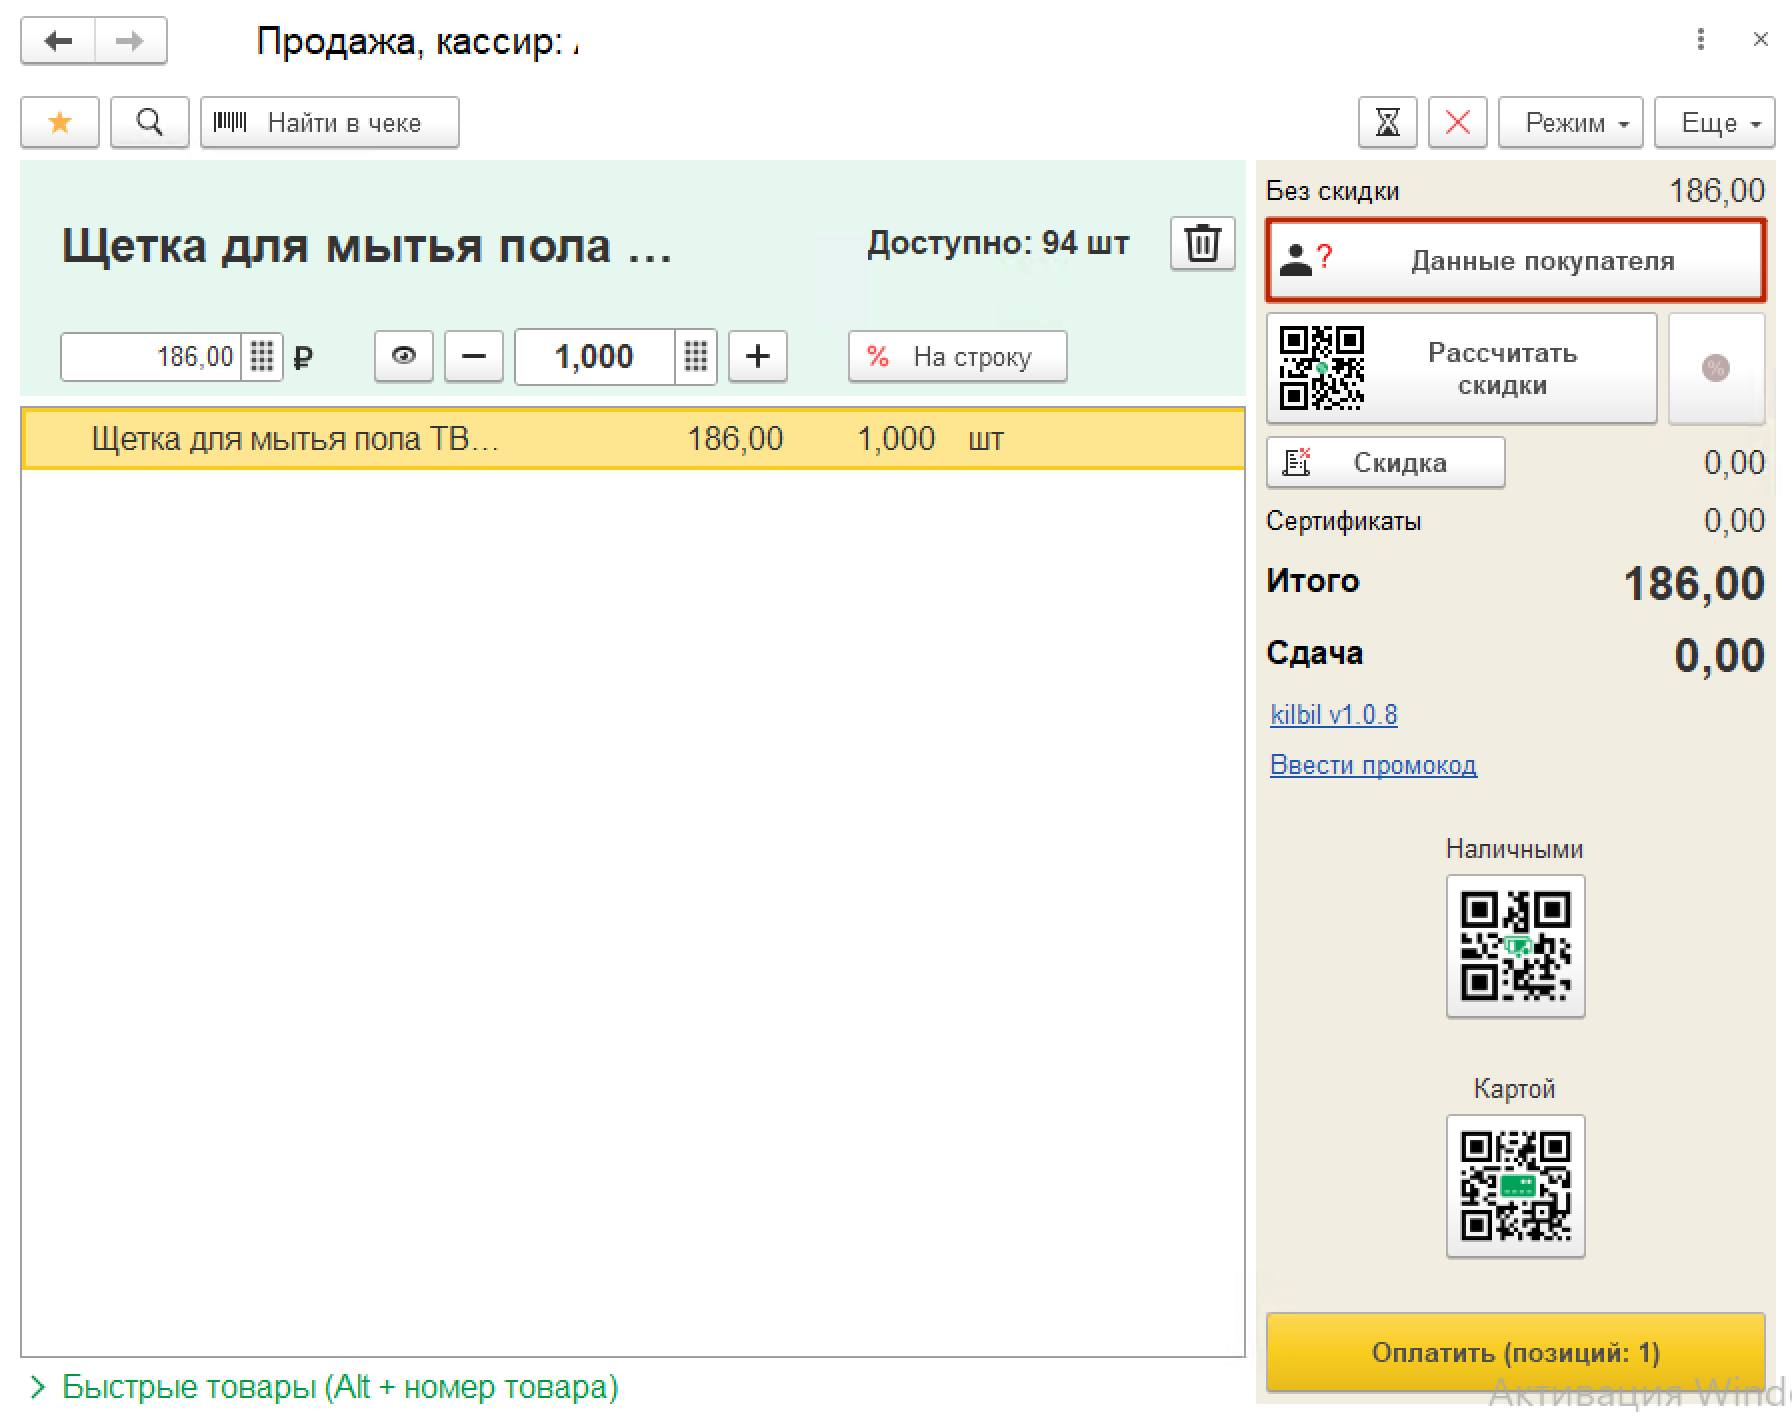
Task: Click the 'Щетка для мытья пола …' item heading
Action: (x=367, y=245)
